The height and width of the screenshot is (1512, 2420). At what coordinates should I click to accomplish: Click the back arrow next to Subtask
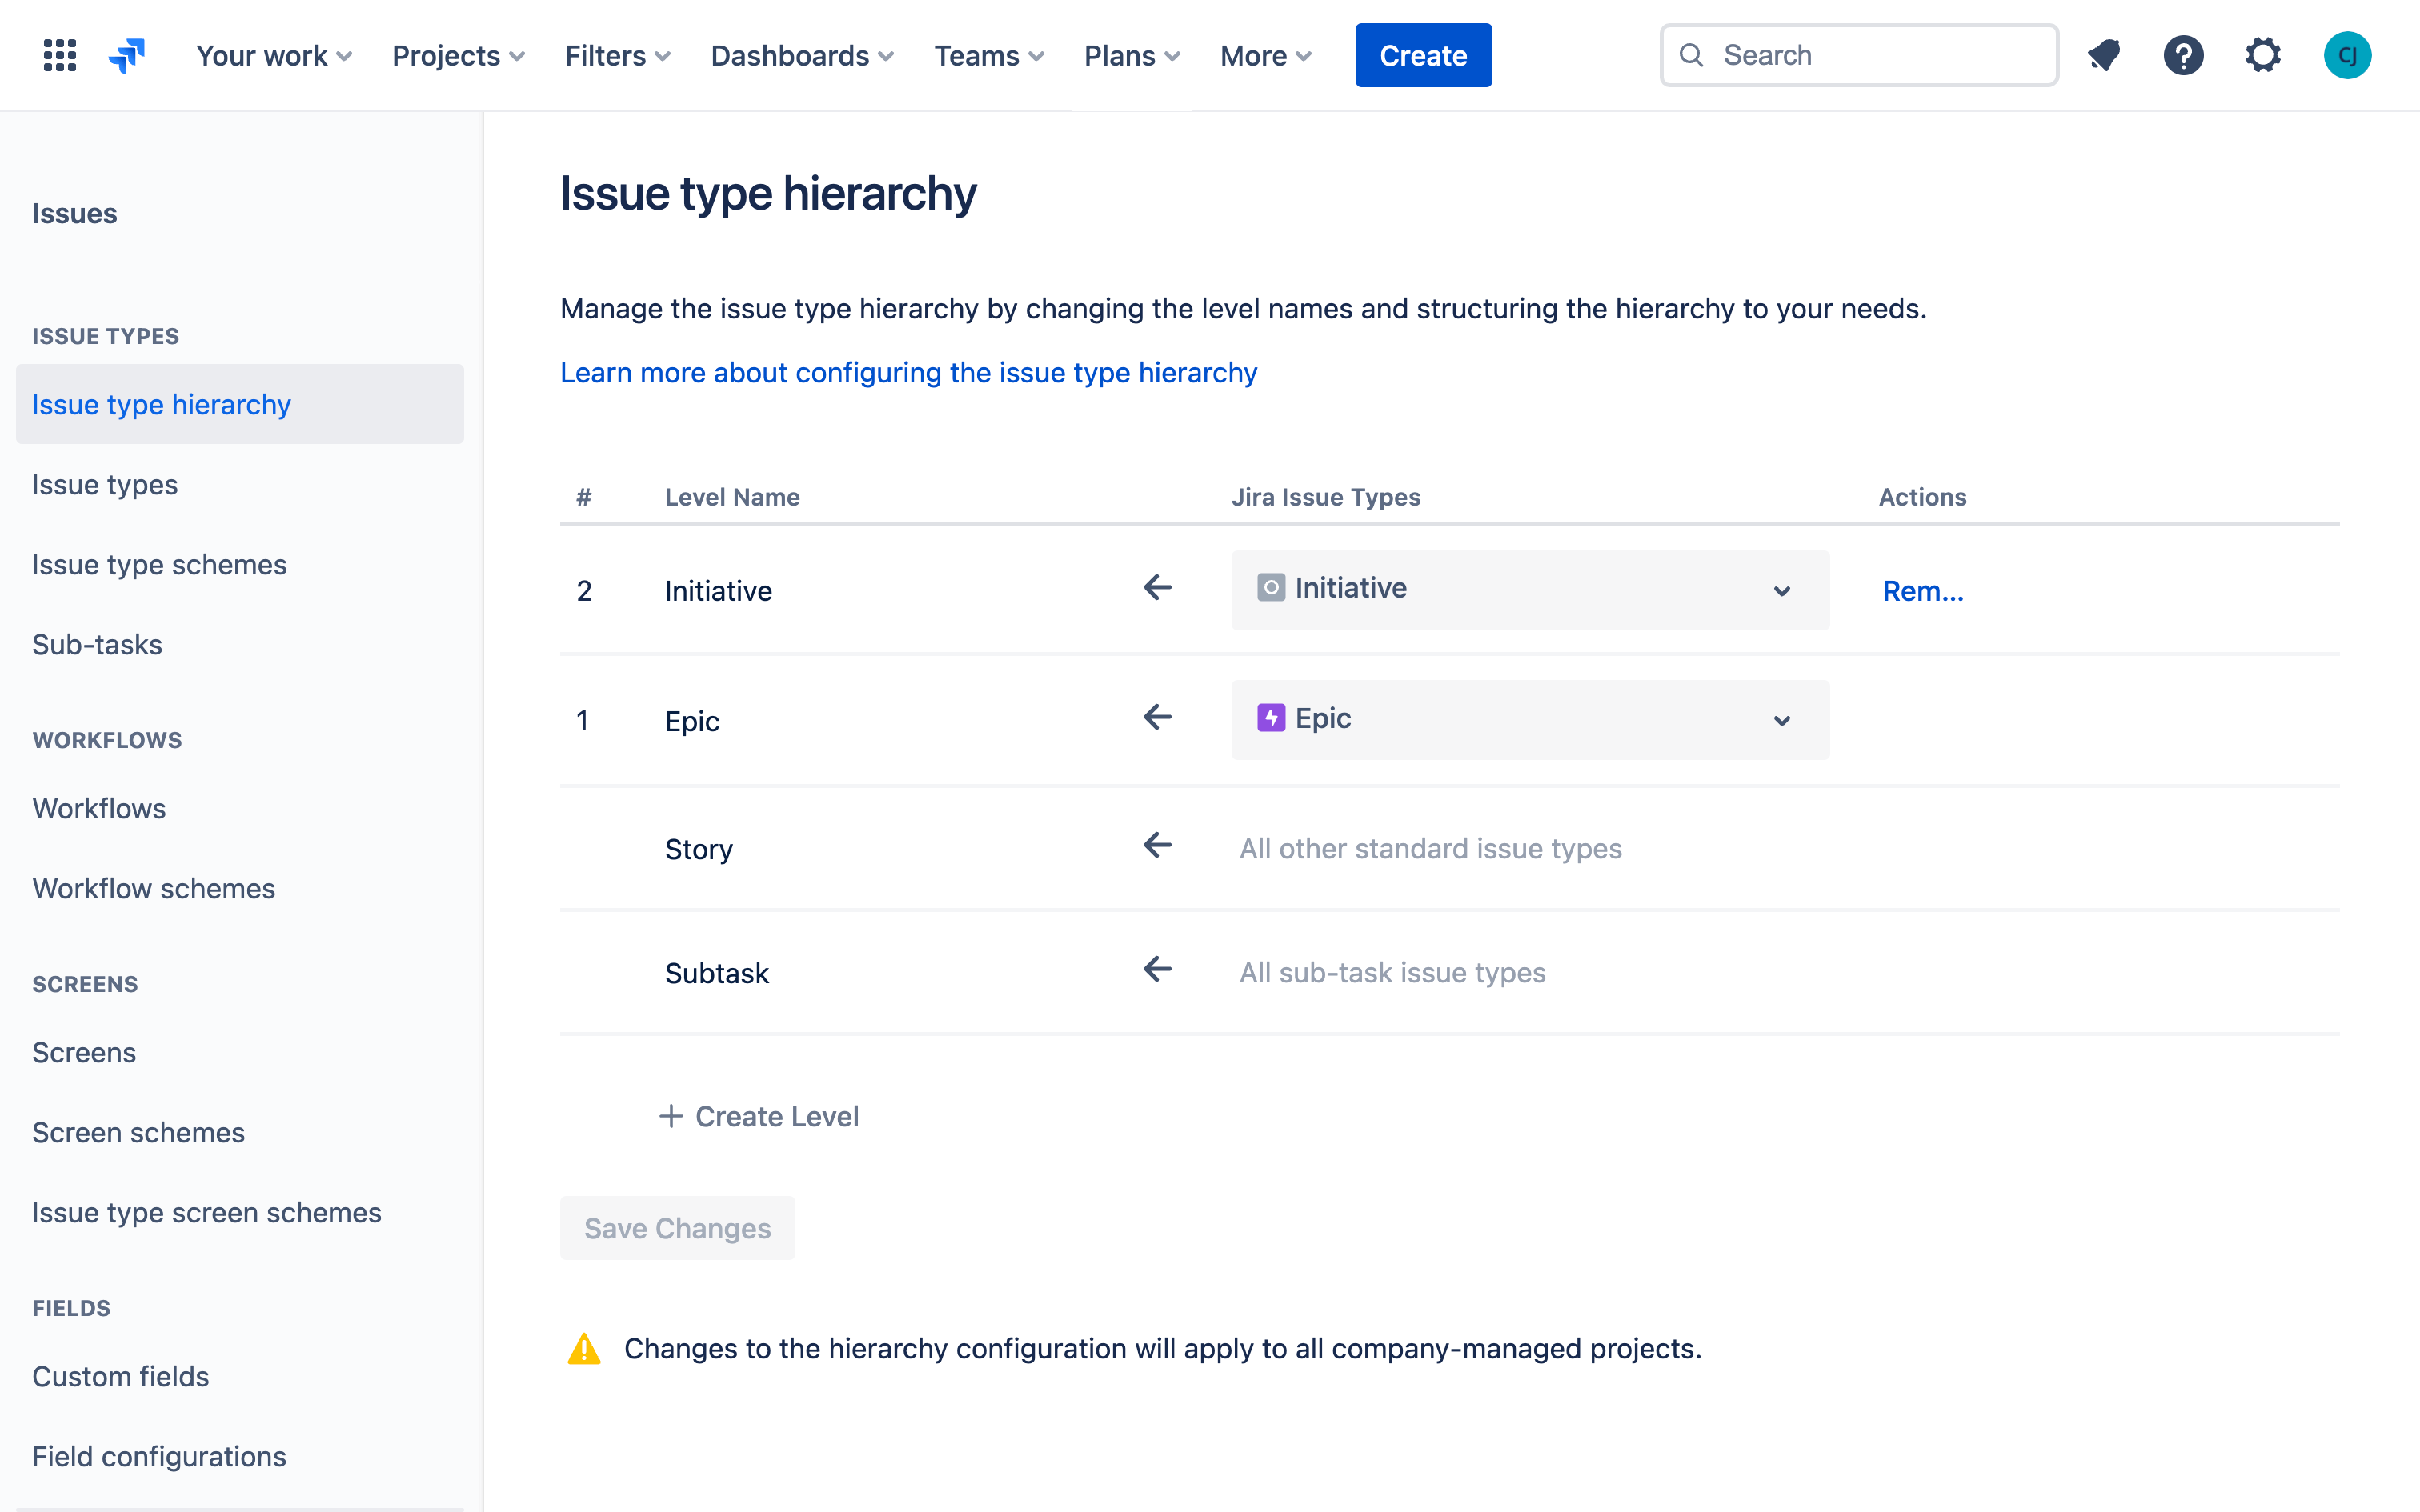point(1157,970)
